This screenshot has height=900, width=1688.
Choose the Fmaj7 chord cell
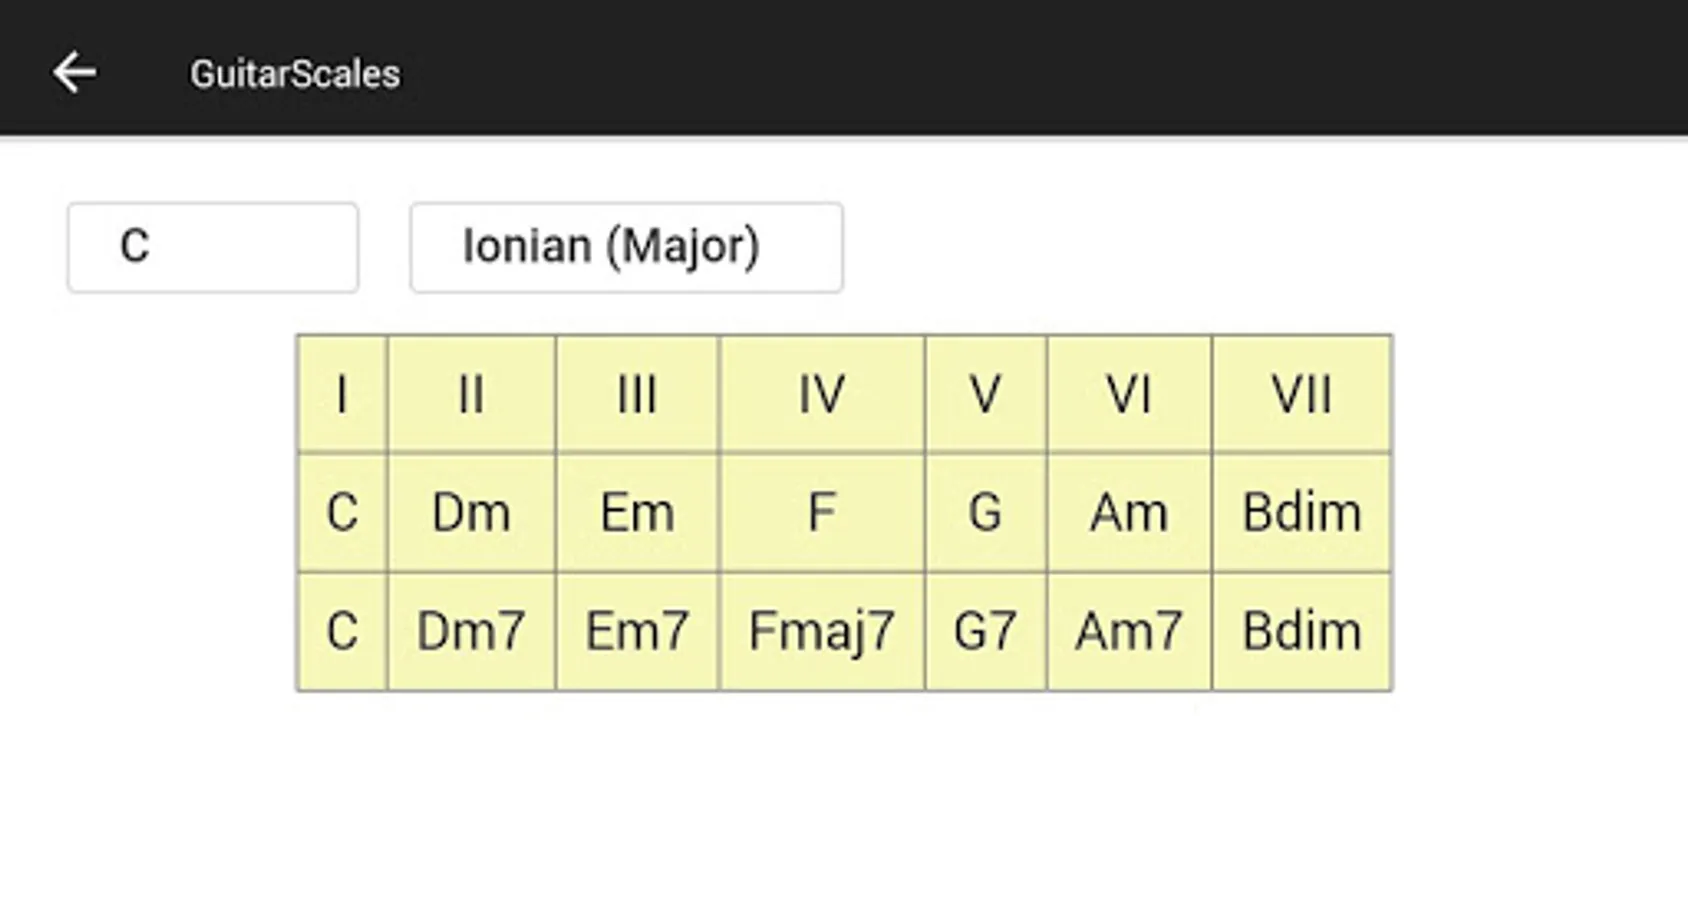pyautogui.click(x=821, y=632)
